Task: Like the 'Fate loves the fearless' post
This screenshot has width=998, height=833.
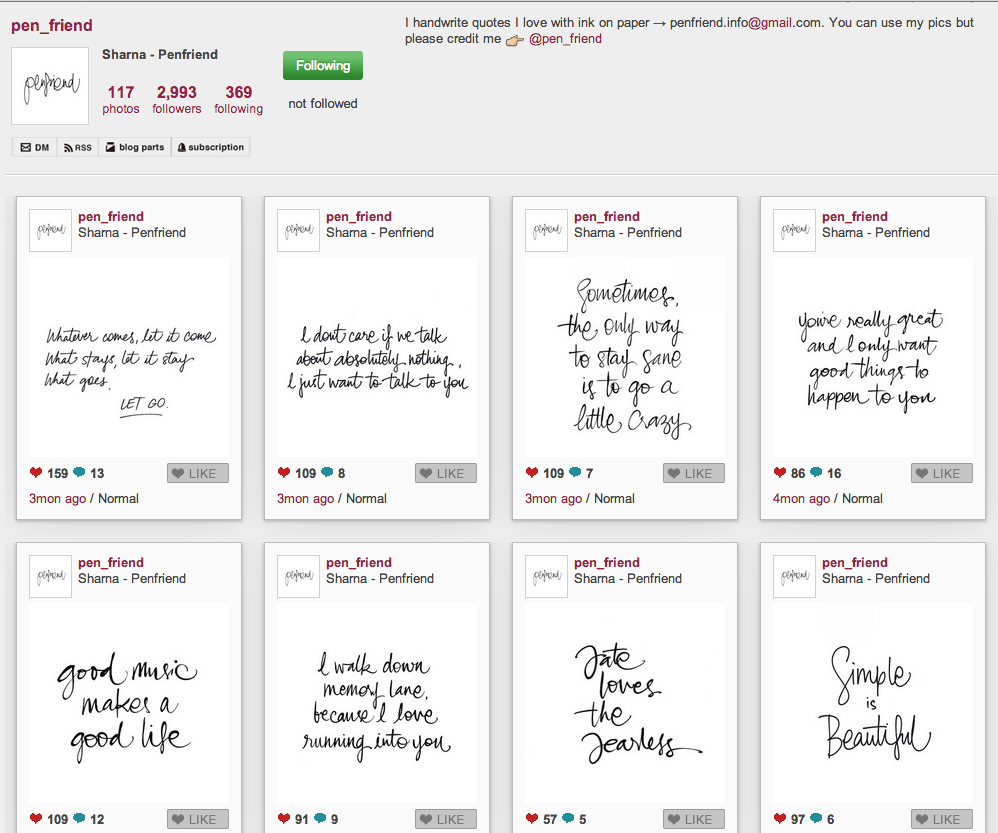Action: click(x=694, y=820)
